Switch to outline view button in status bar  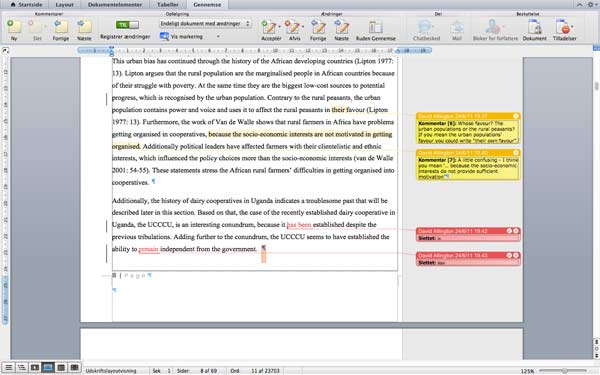pos(21,368)
